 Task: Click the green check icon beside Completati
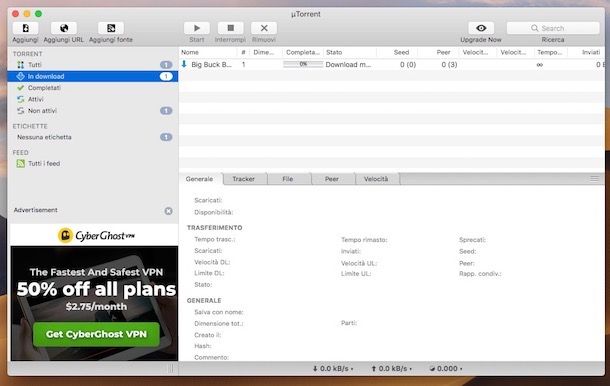click(x=21, y=88)
